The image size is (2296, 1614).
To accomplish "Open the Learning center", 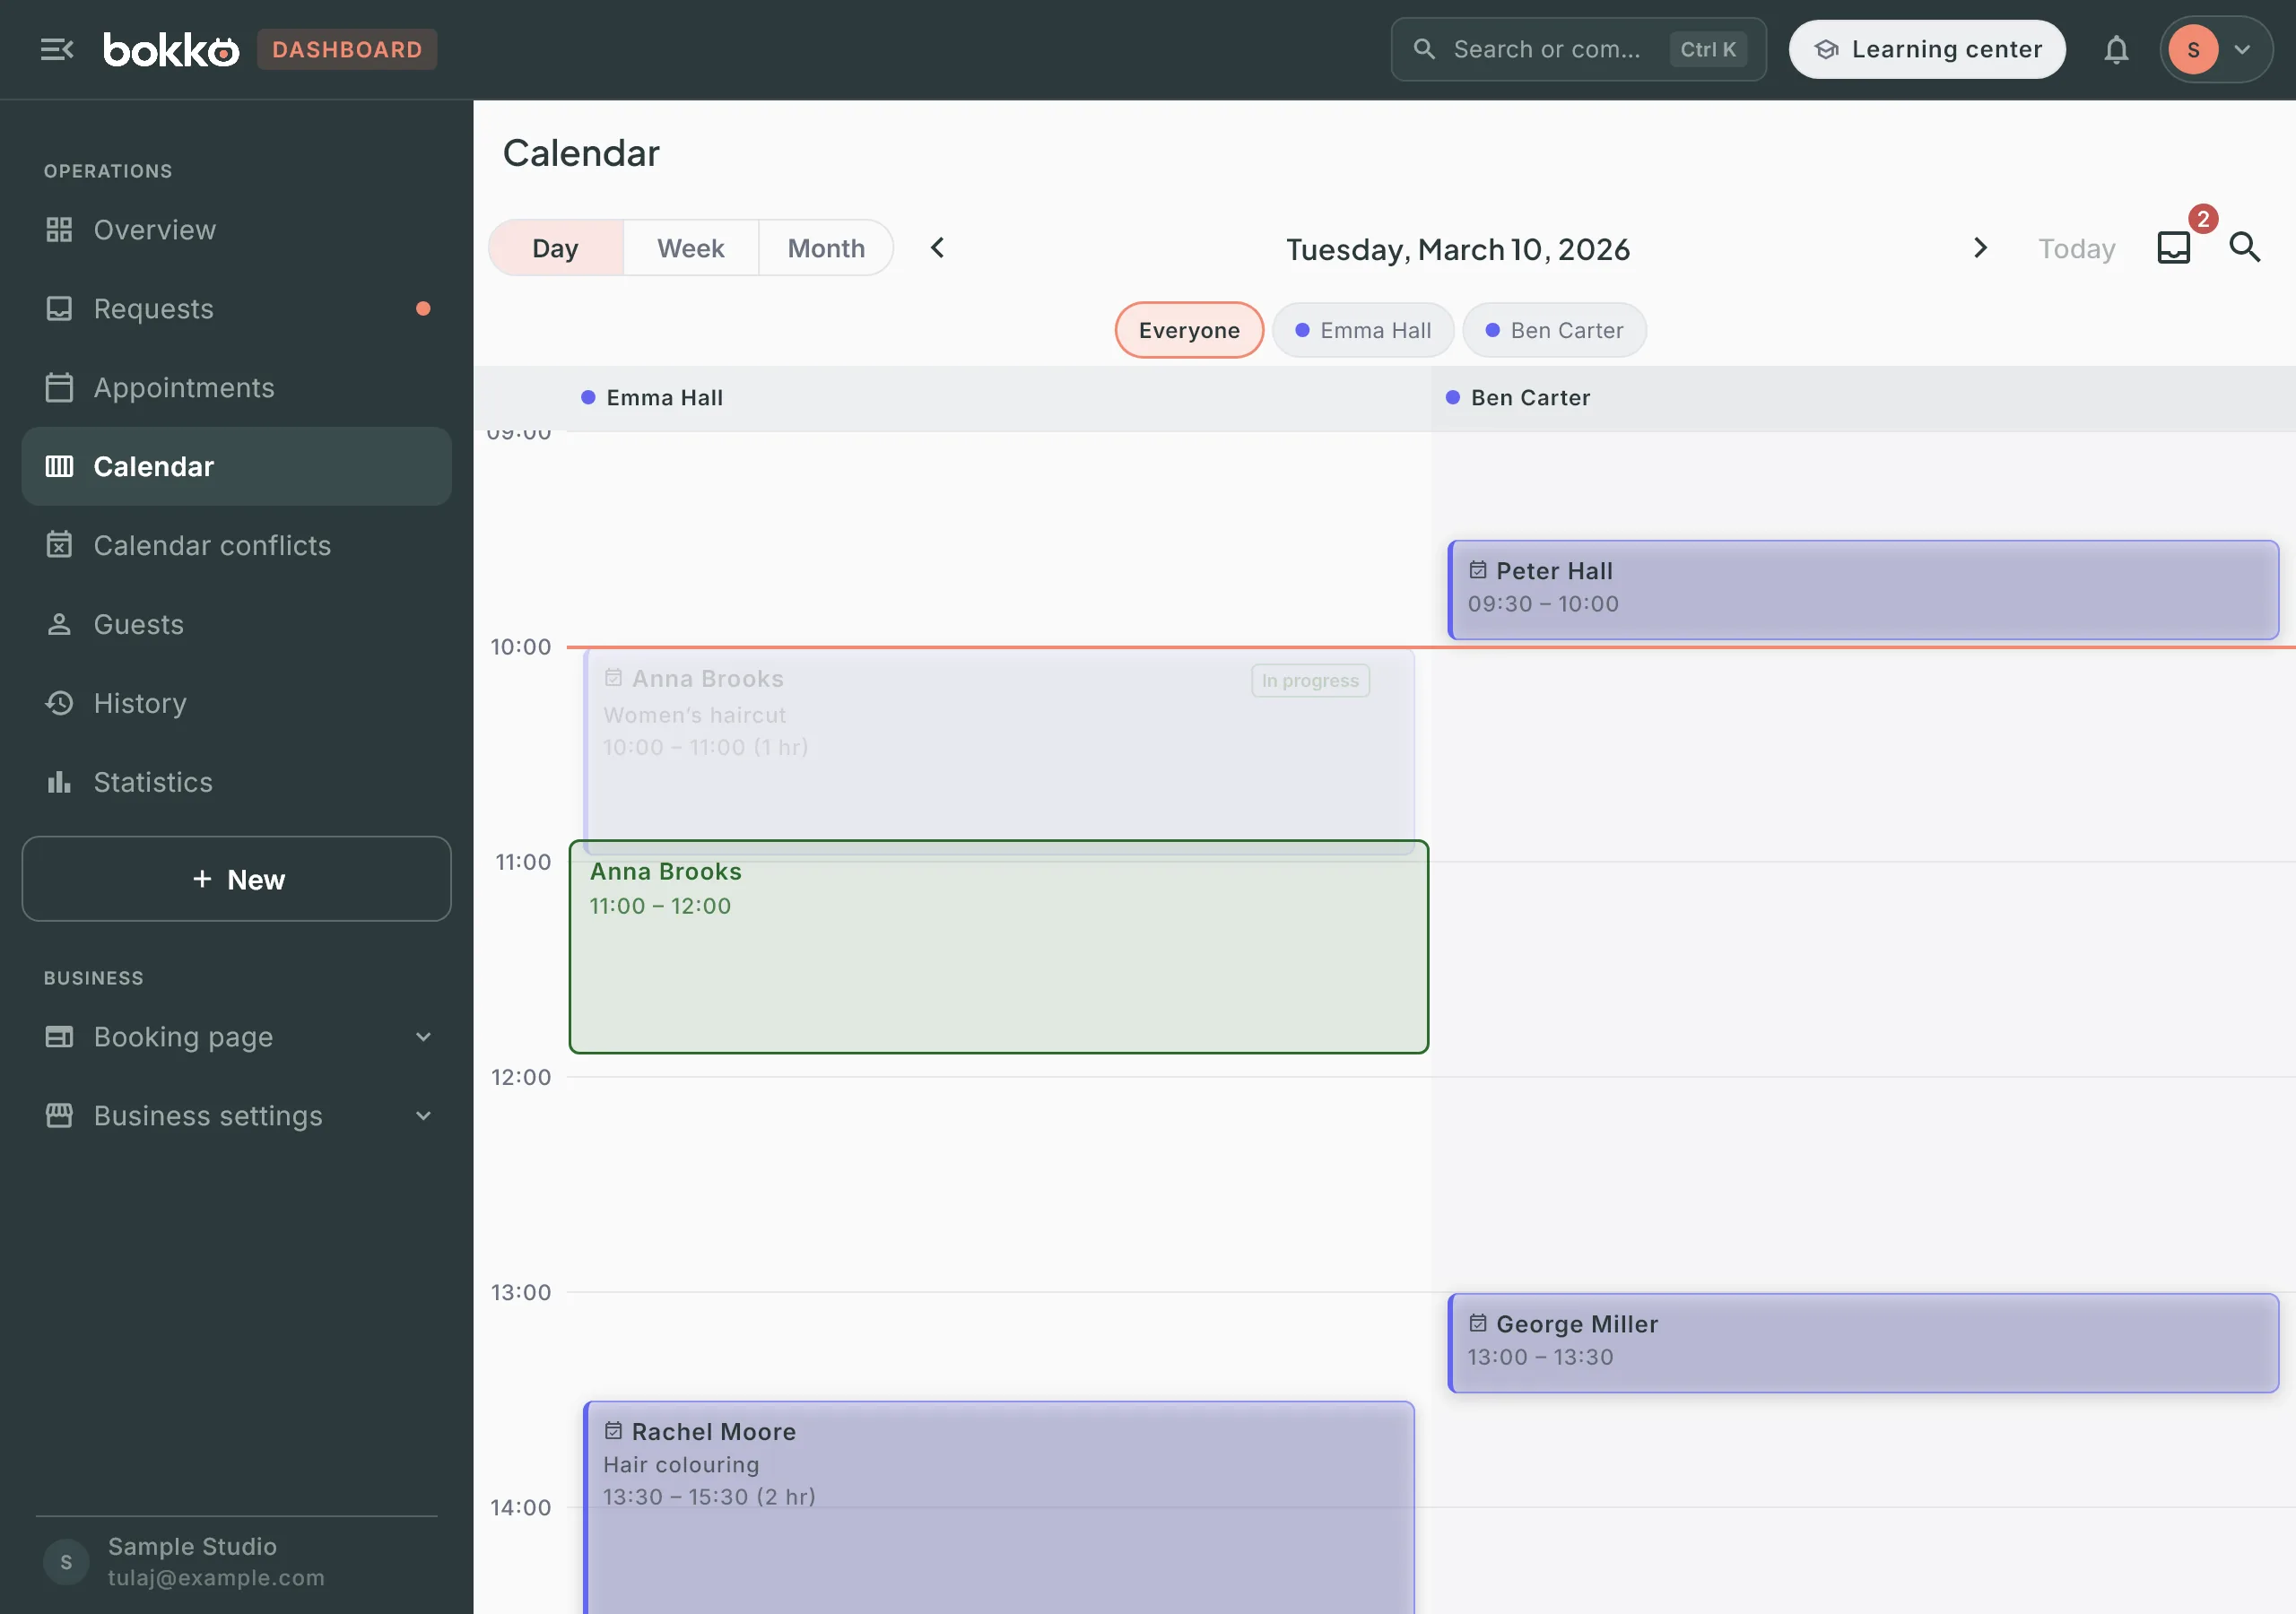I will [x=1927, y=49].
